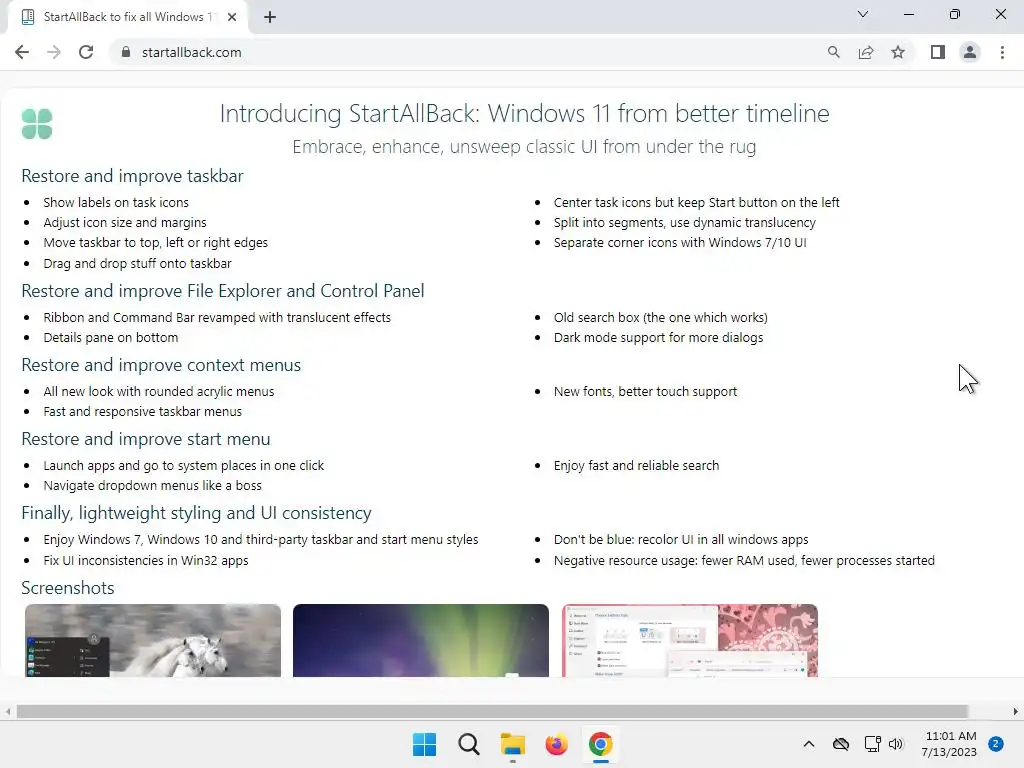
Task: Click "Separate corner icons with Windows 7/10 UI"
Action: (x=680, y=242)
